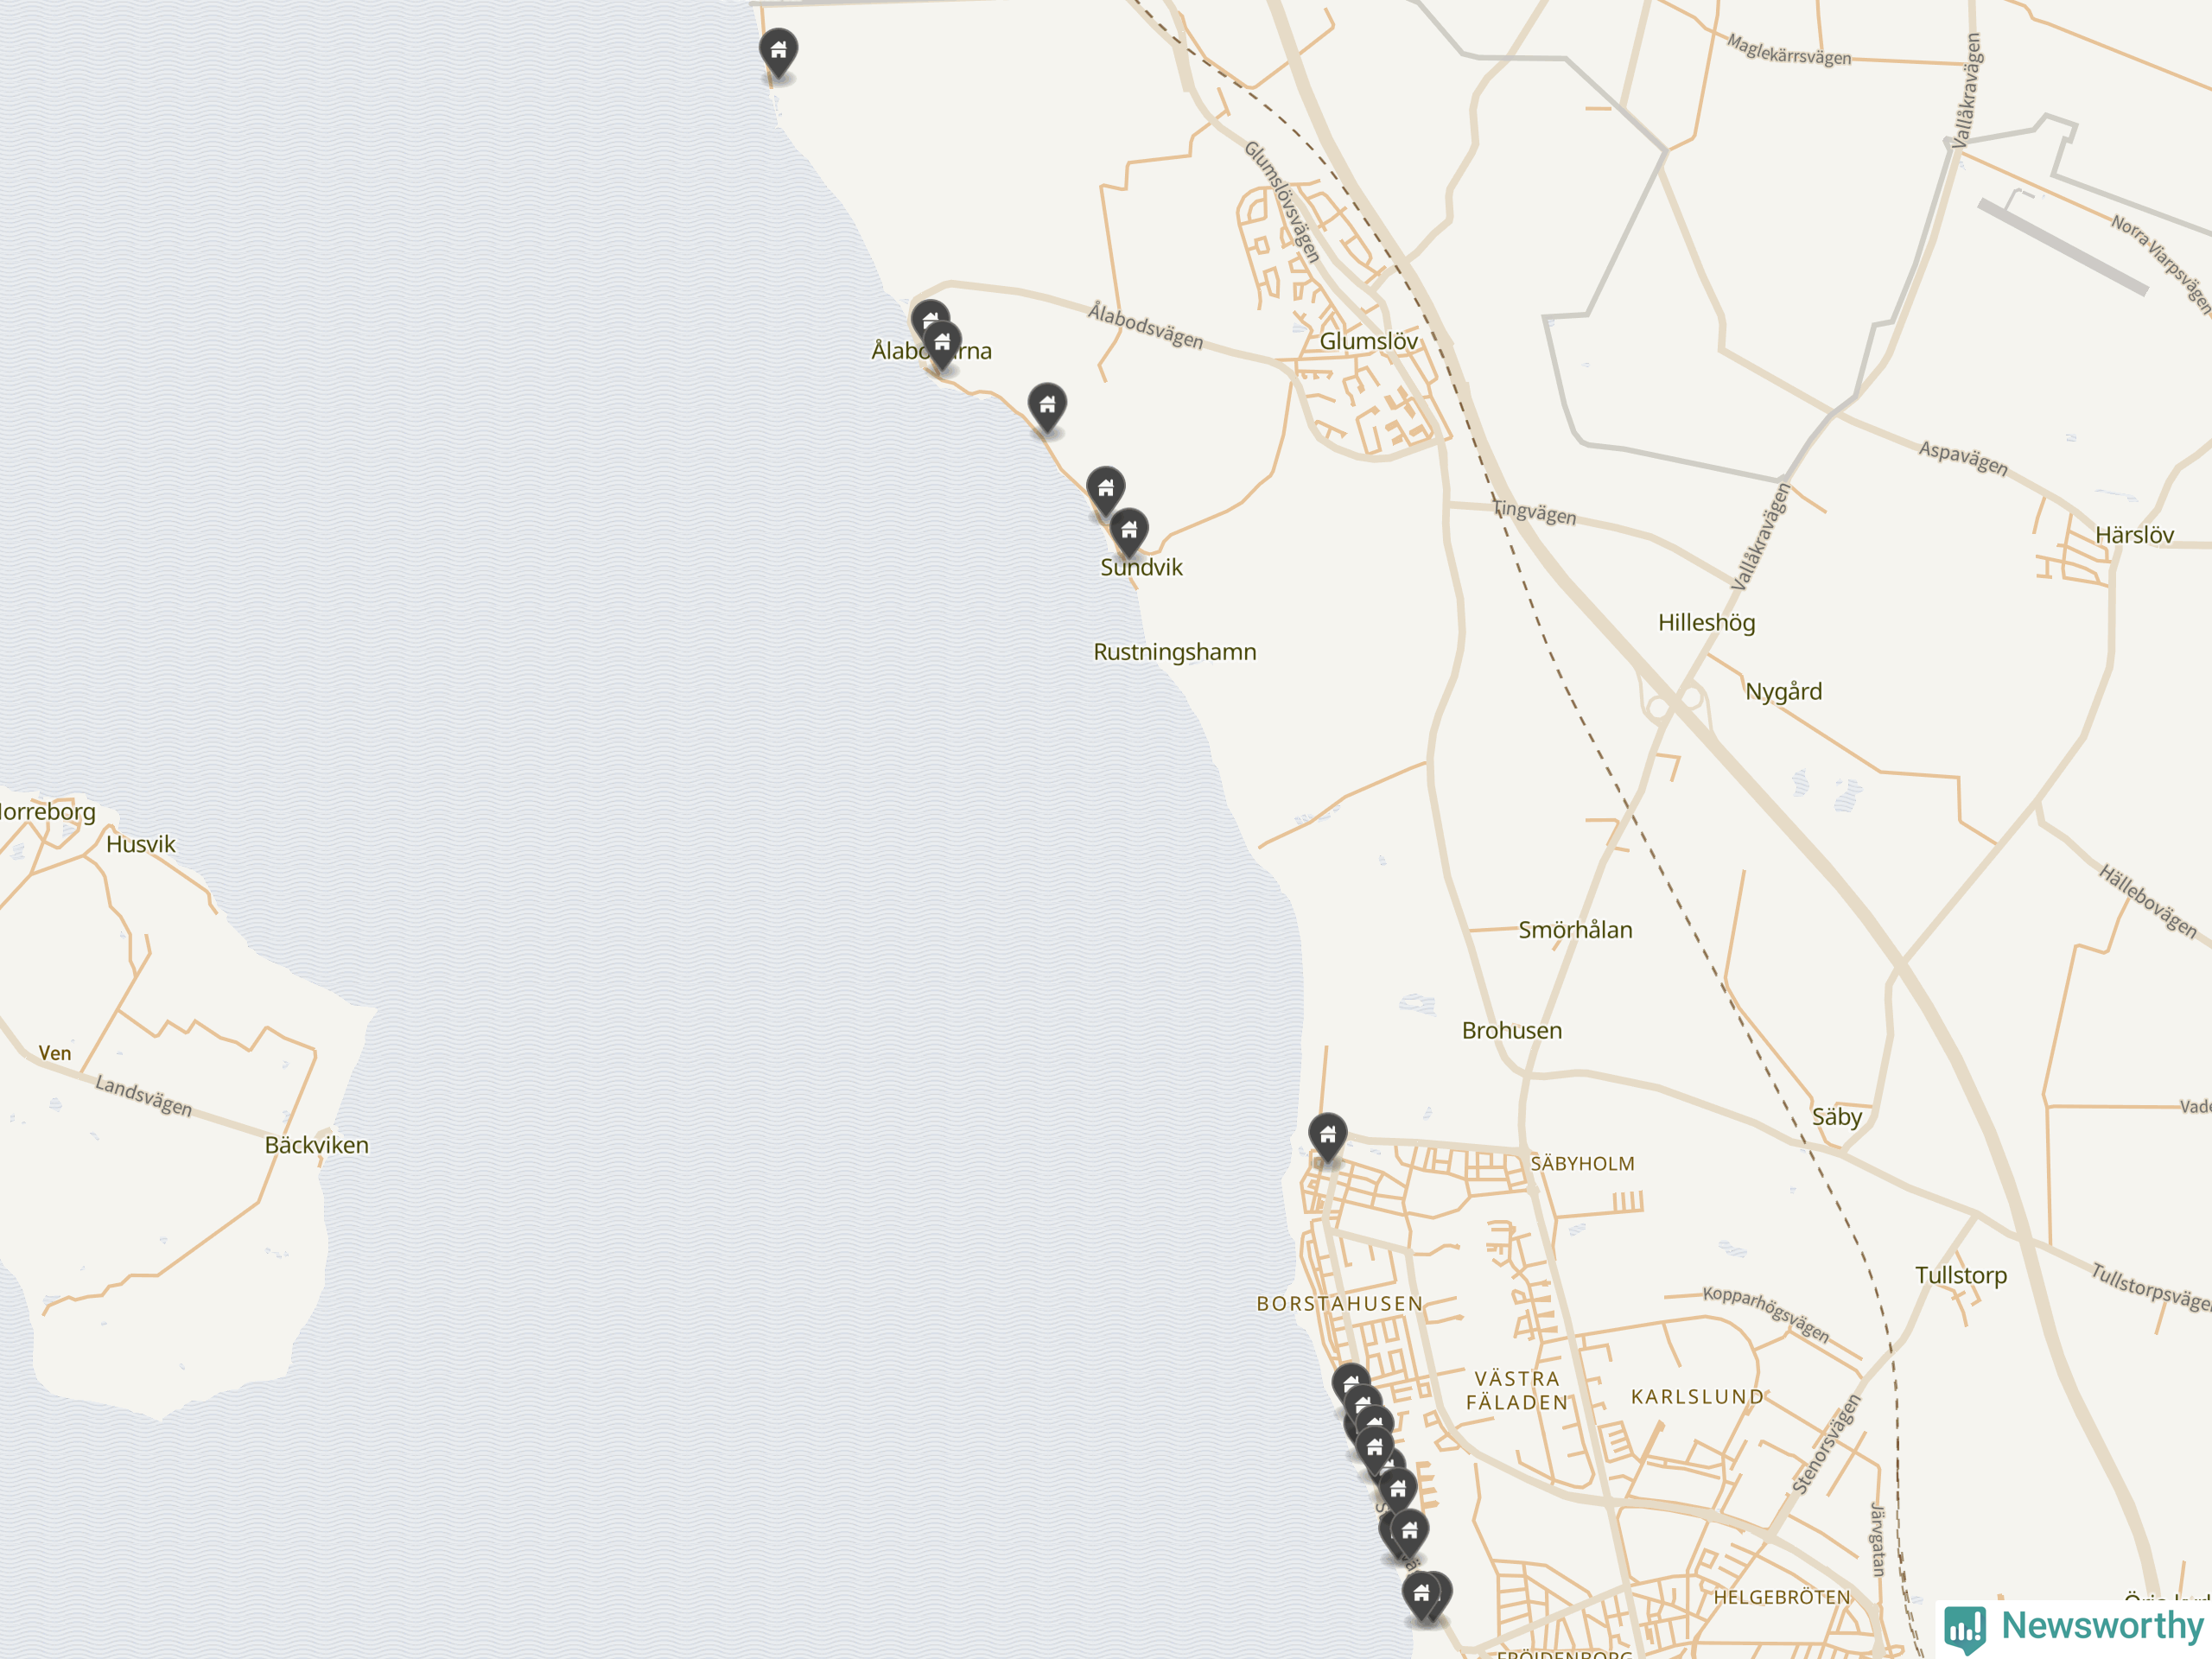The height and width of the screenshot is (1659, 2212).
Task: Select house marker overlapping Ålabodarna label
Action: coord(942,345)
